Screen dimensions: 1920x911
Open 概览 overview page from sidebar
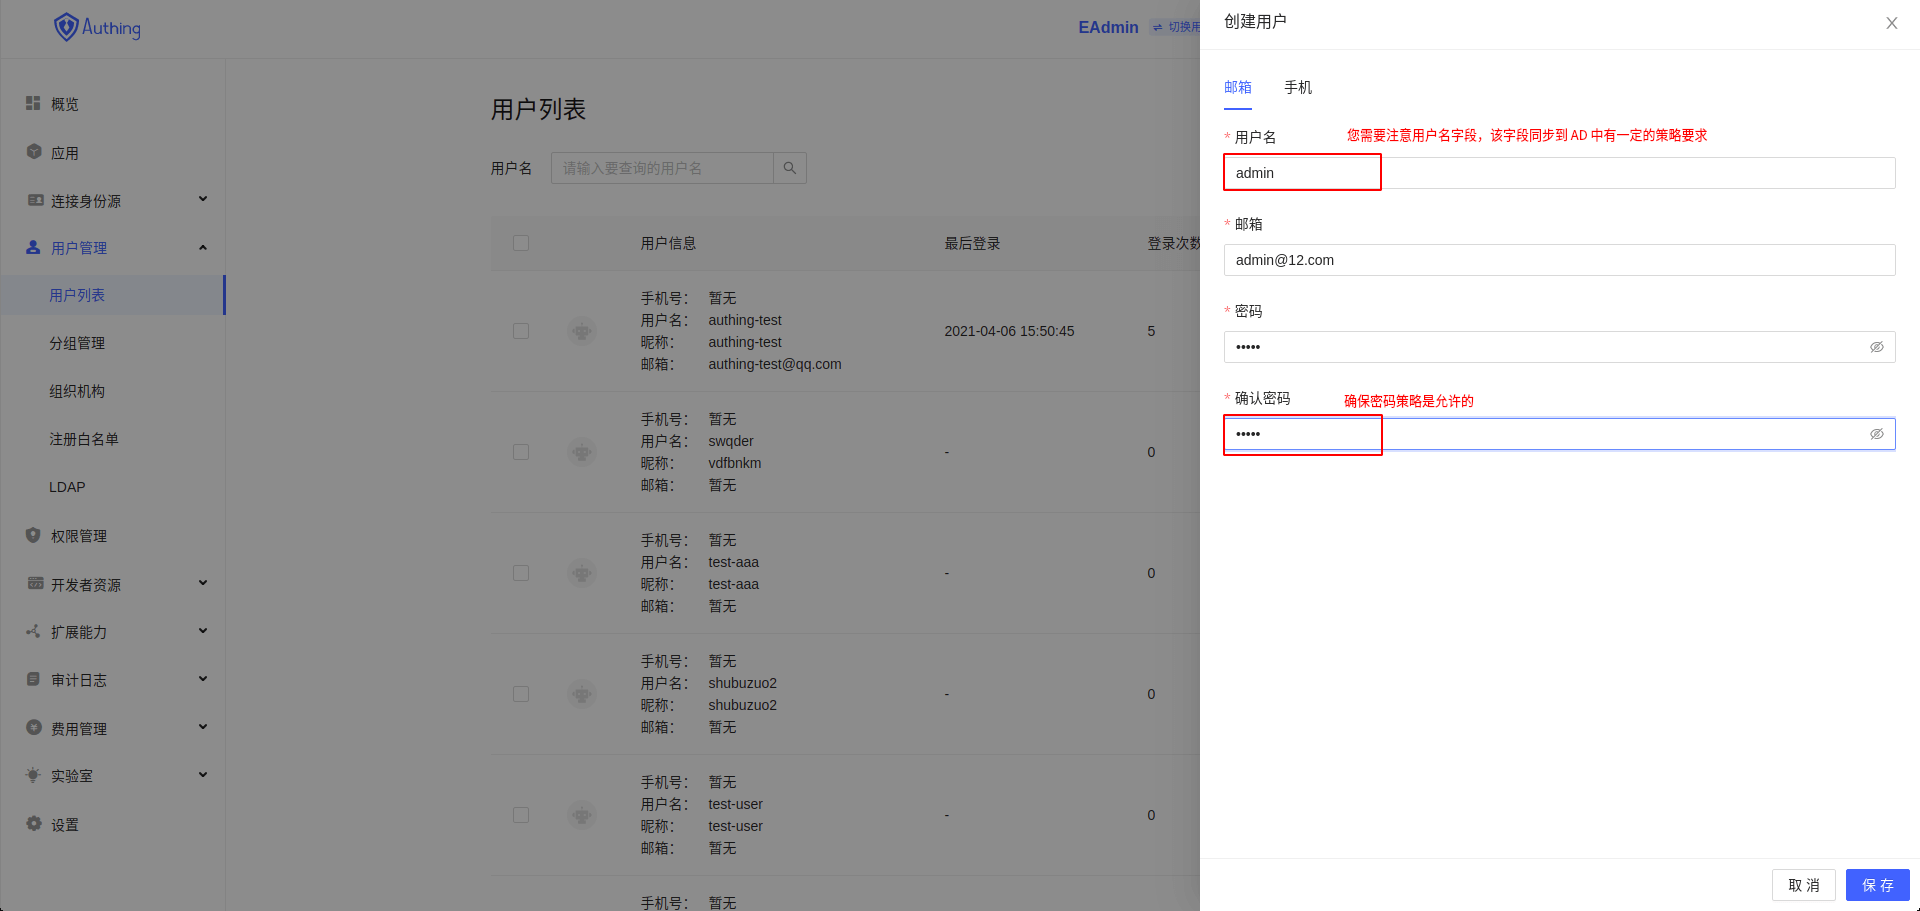66,103
